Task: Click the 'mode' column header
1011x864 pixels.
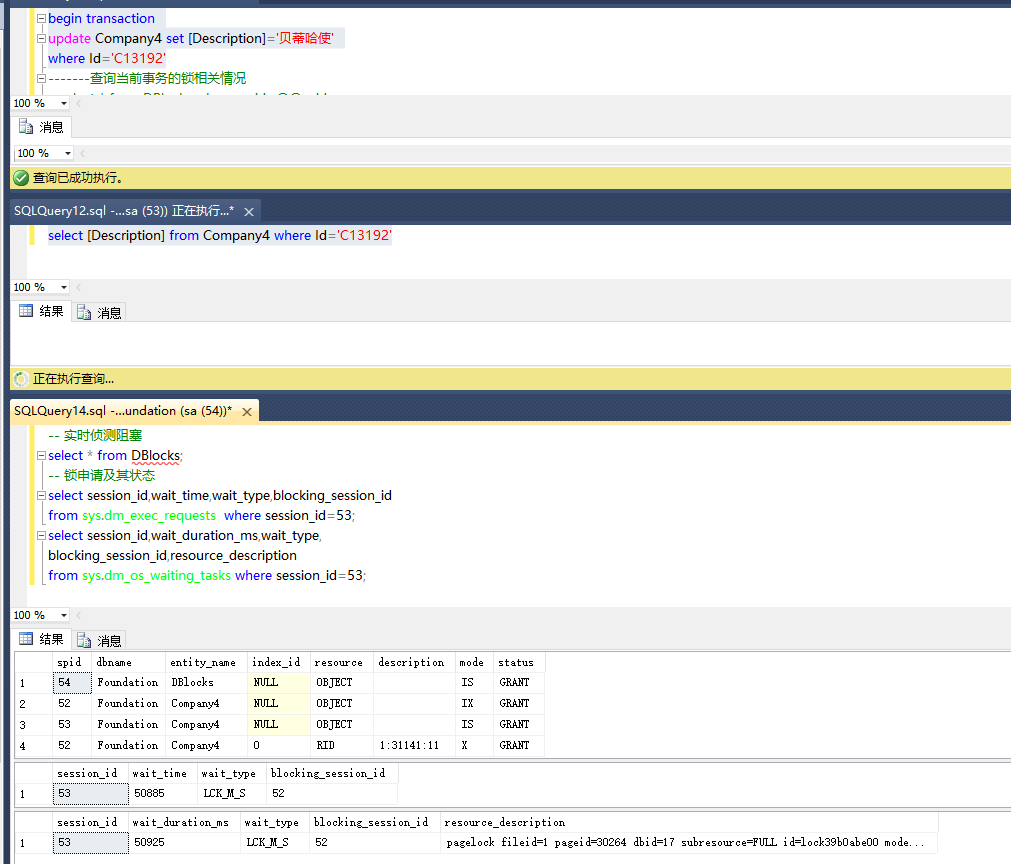Action: point(475,662)
